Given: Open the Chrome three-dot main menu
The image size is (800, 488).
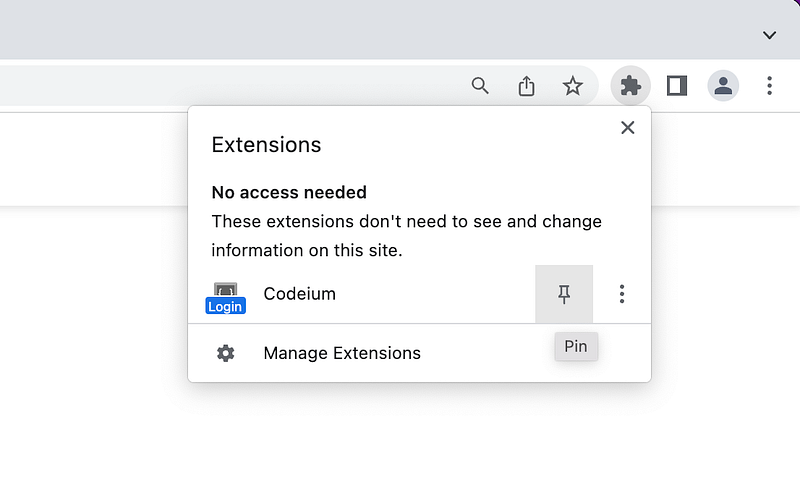Looking at the screenshot, I should tap(769, 86).
